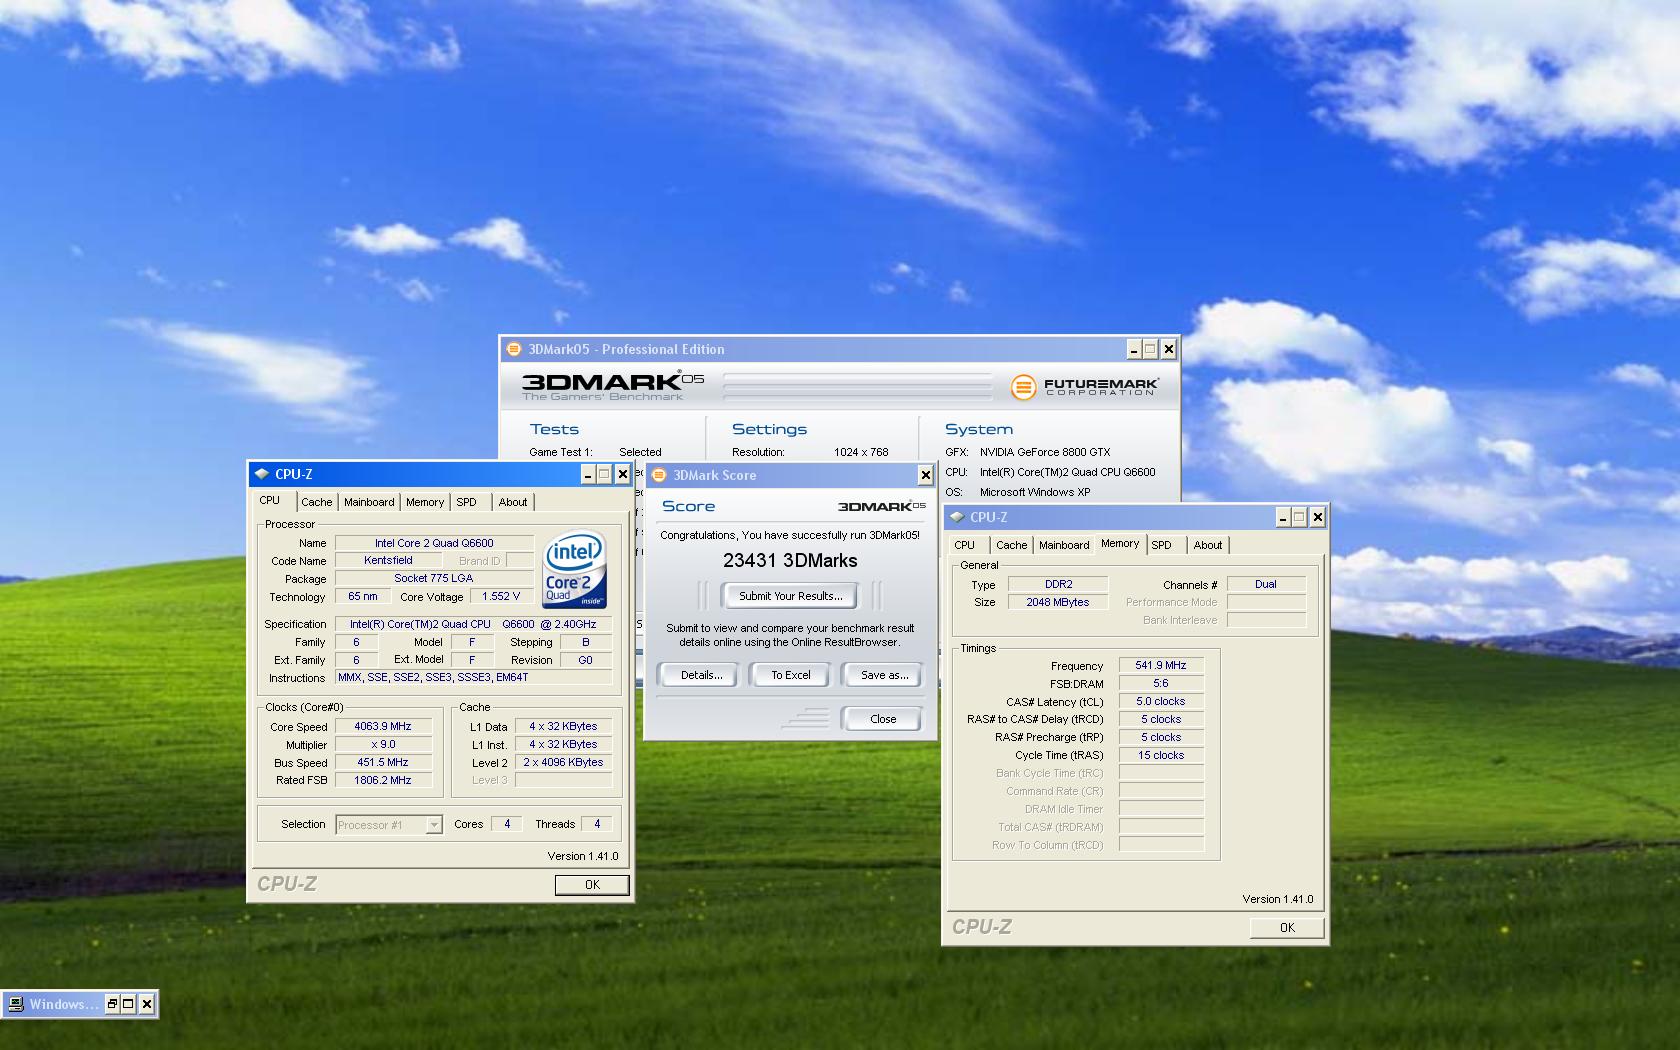Click the Multiplier x 9.0 field
Image resolution: width=1680 pixels, height=1050 pixels.
(383, 745)
